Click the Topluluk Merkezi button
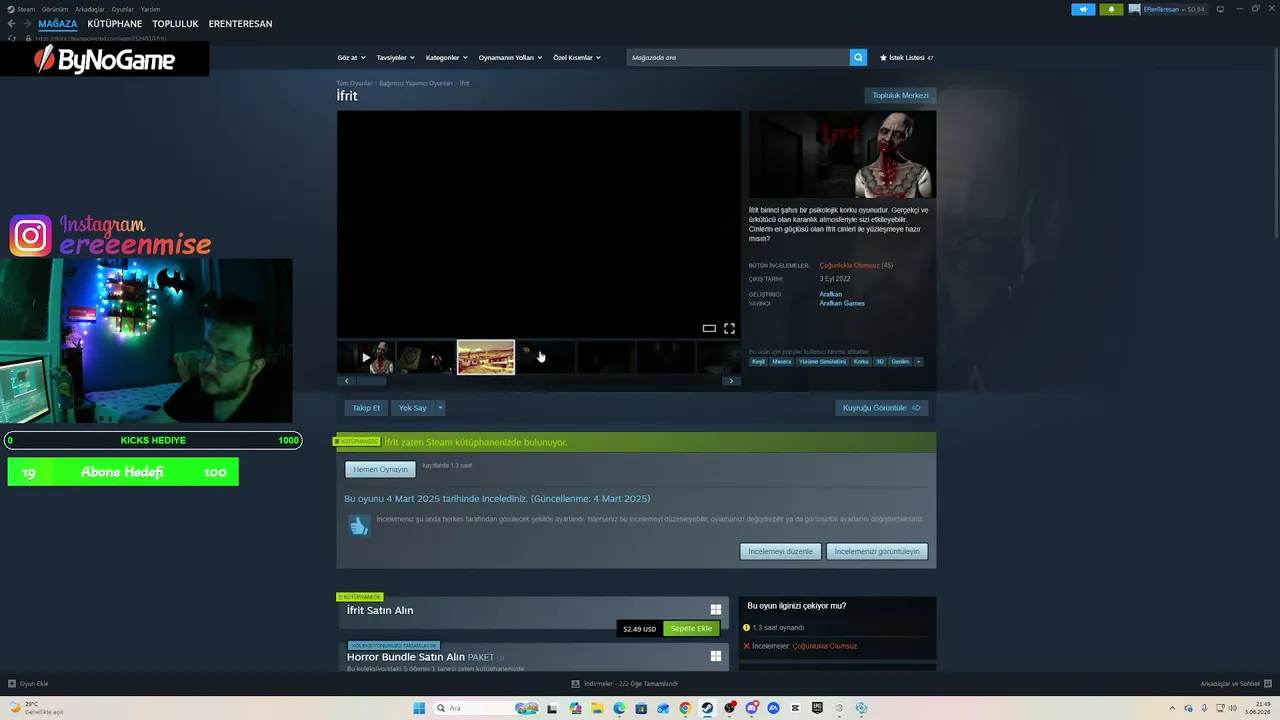Image resolution: width=1280 pixels, height=720 pixels. pos(900,95)
